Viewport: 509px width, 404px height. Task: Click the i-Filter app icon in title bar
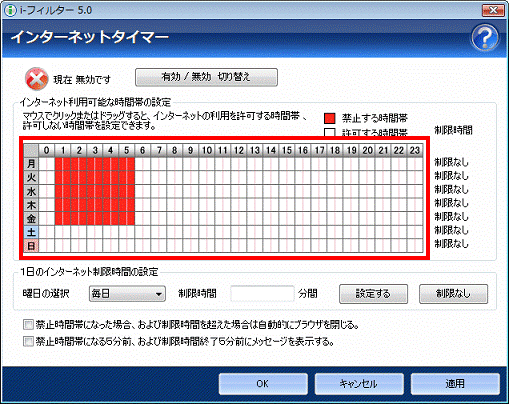(x=11, y=10)
